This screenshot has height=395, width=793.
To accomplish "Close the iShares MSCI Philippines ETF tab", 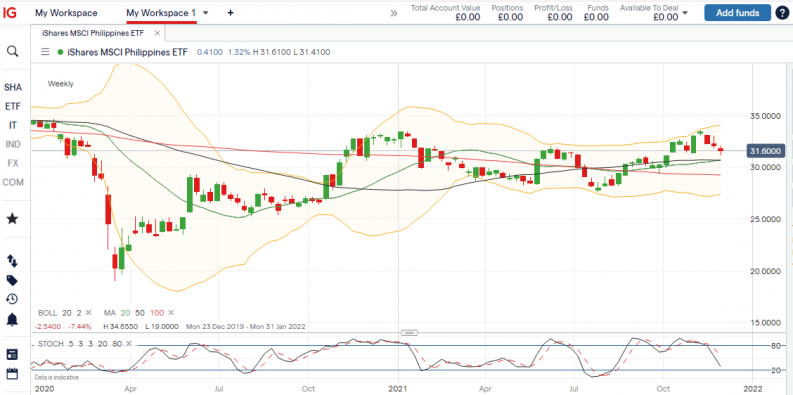I will [157, 33].
